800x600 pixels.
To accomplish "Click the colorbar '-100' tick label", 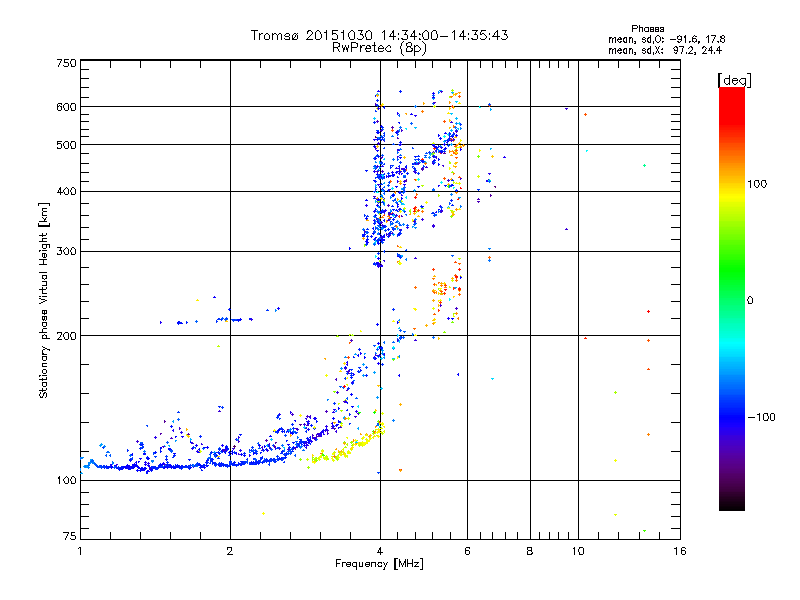I will (x=761, y=417).
